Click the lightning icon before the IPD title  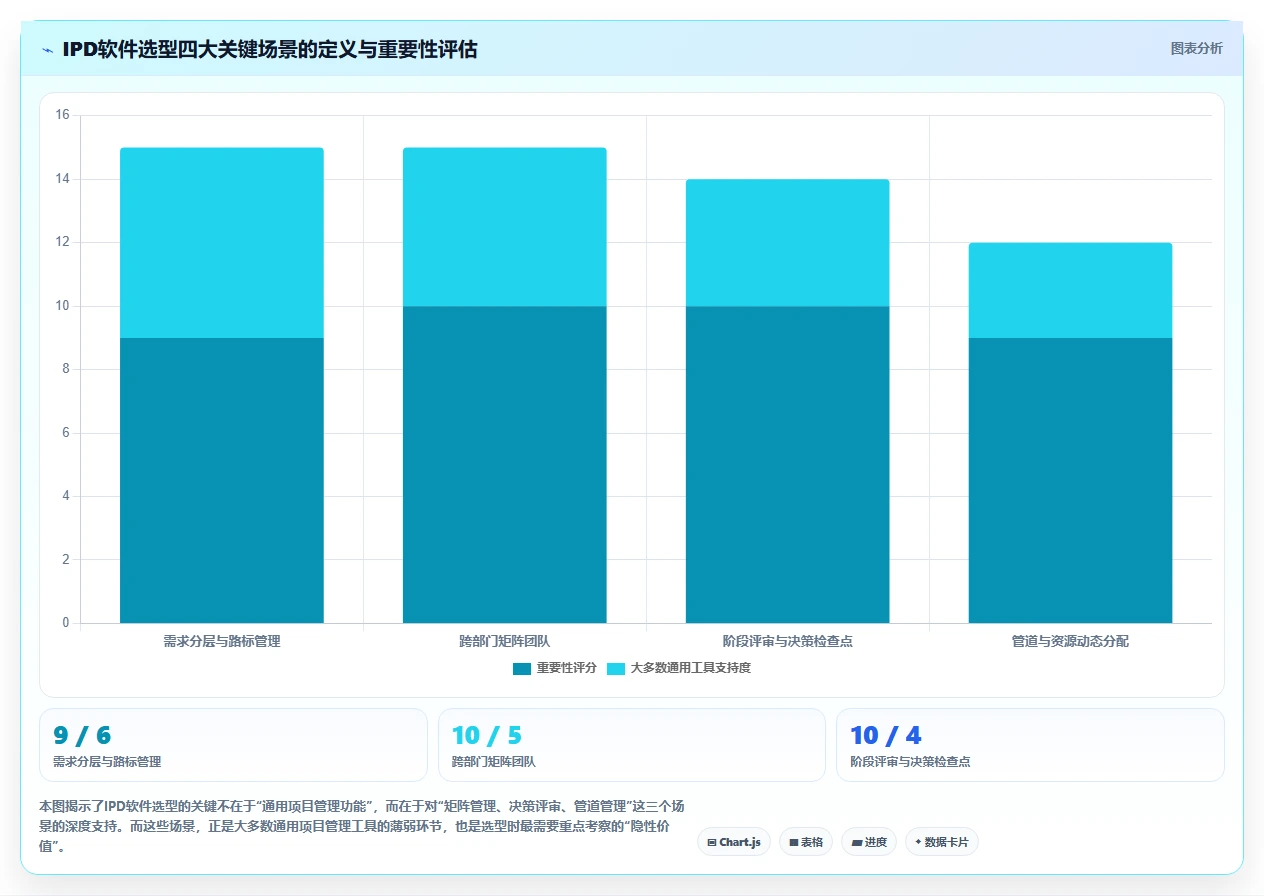(x=47, y=49)
